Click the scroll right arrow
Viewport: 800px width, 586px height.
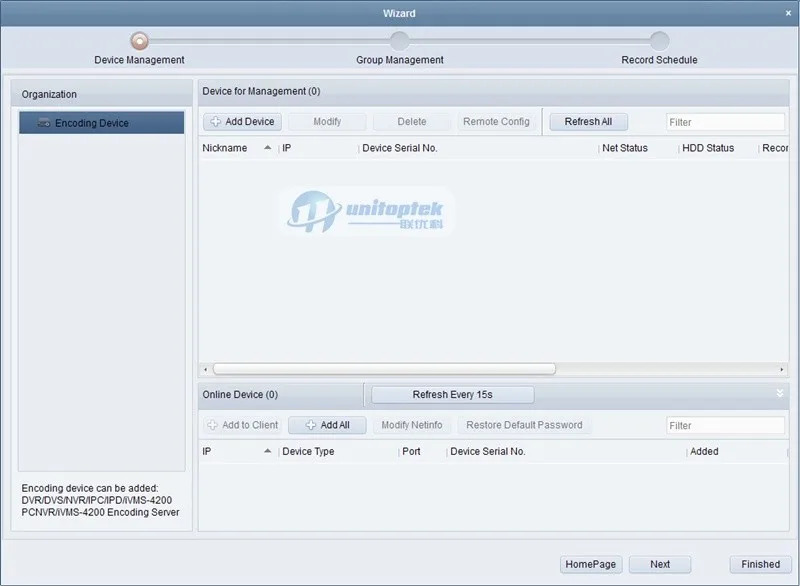click(782, 369)
